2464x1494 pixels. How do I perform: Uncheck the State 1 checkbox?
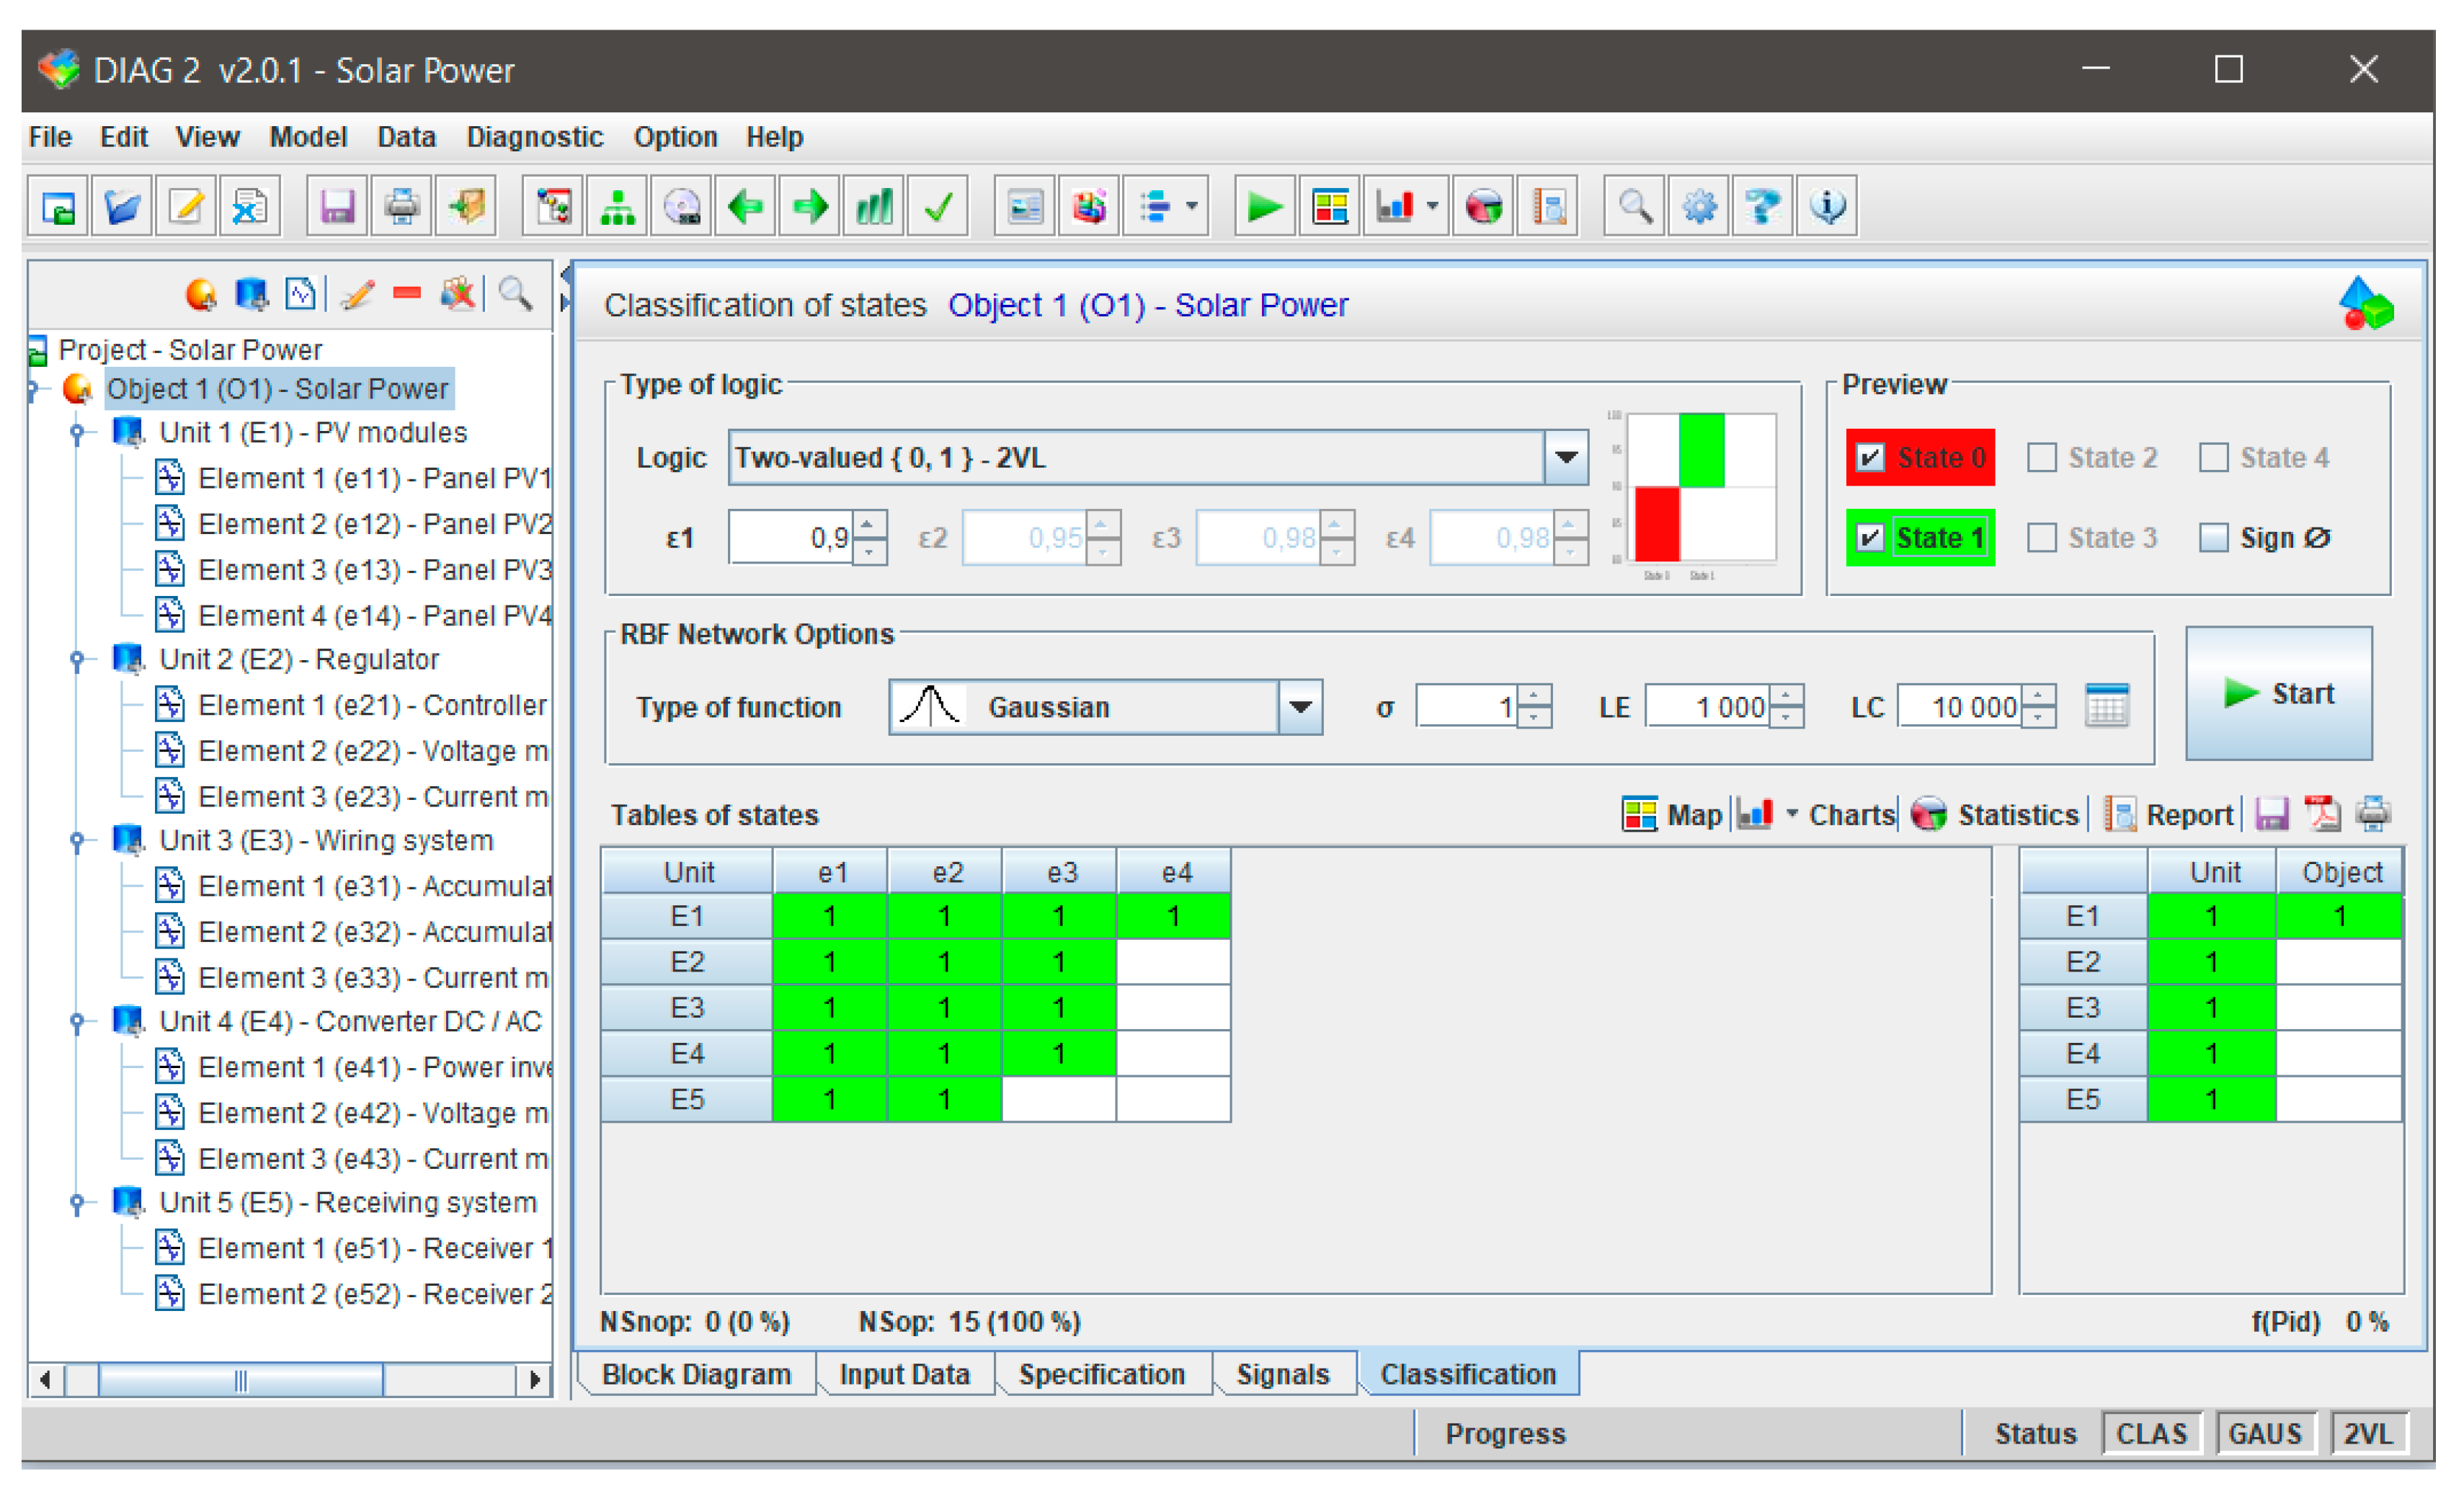[1869, 538]
